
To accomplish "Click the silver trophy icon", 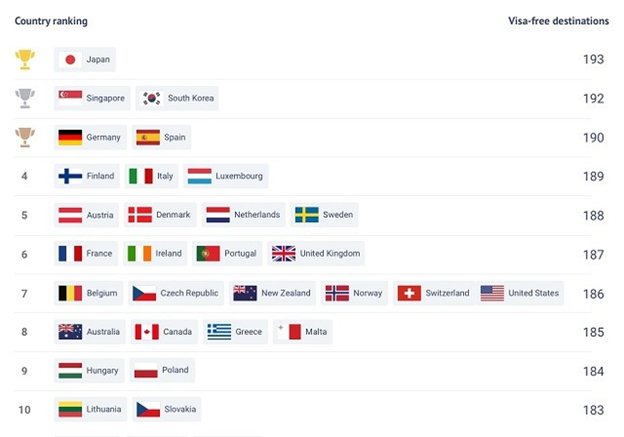I will click(25, 98).
